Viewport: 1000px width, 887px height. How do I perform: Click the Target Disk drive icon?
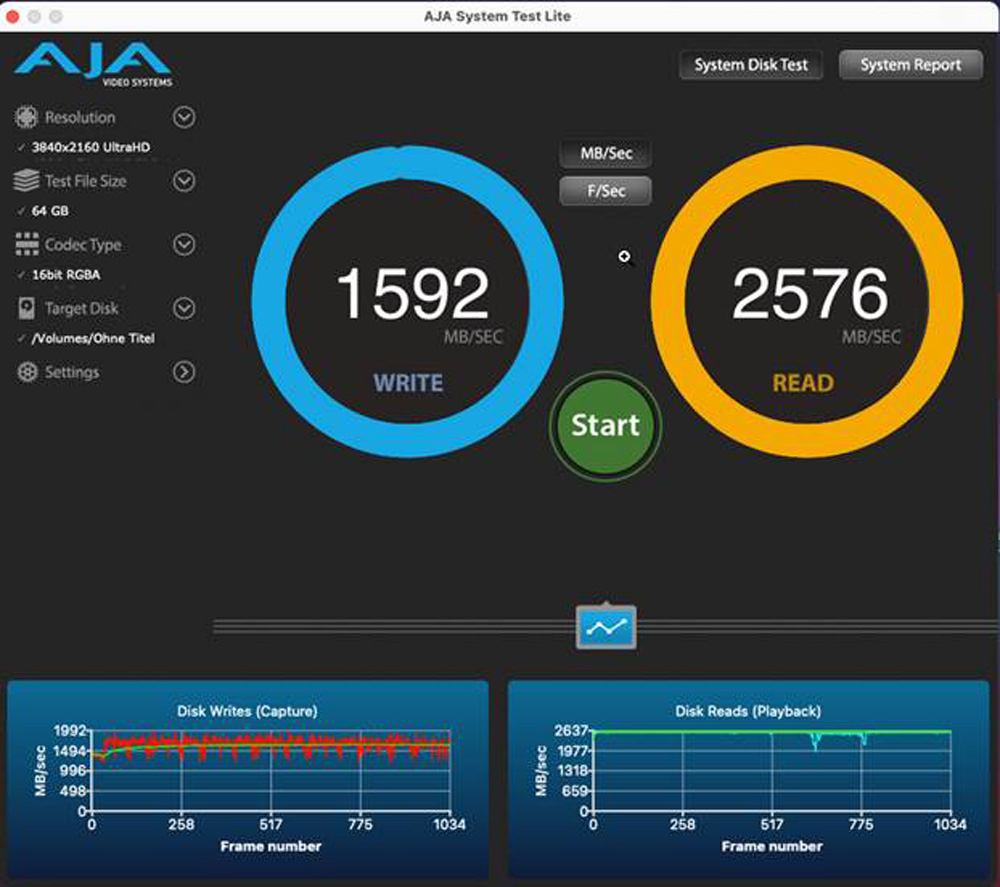coord(26,308)
